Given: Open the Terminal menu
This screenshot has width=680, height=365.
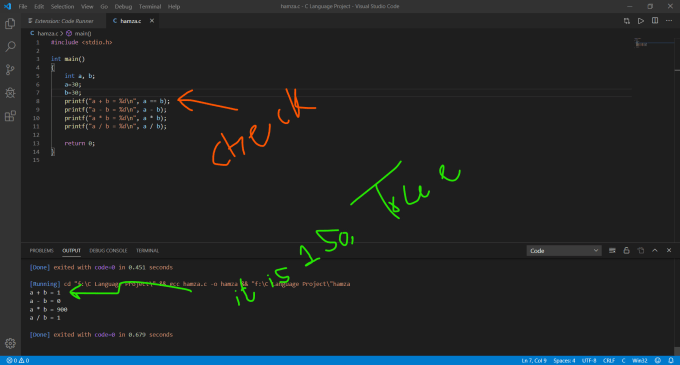Looking at the screenshot, I should pos(150,7).
